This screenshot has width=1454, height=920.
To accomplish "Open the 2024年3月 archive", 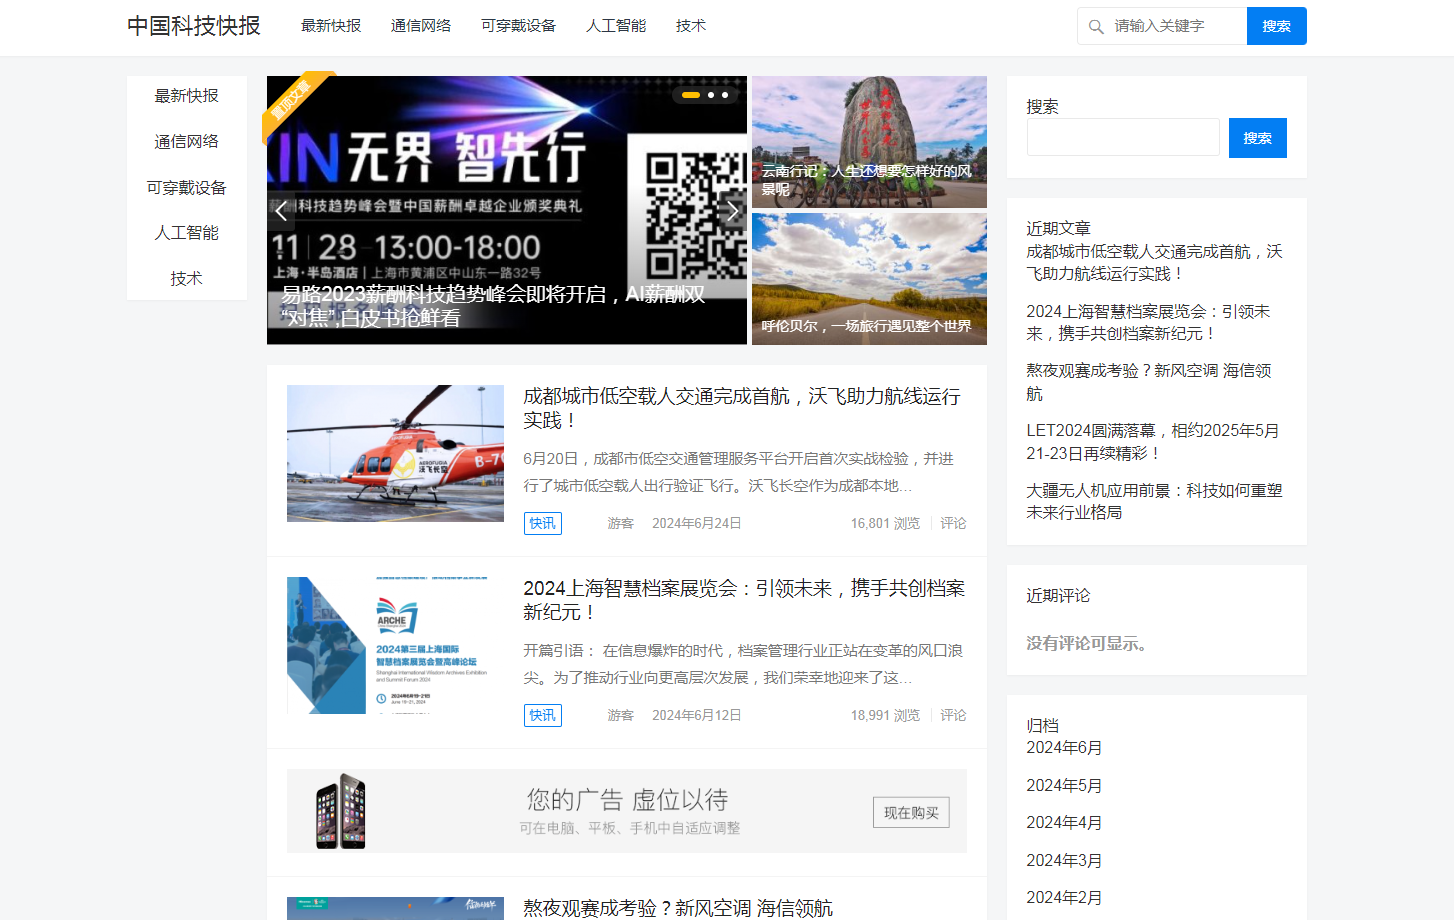I will click(x=1064, y=861).
